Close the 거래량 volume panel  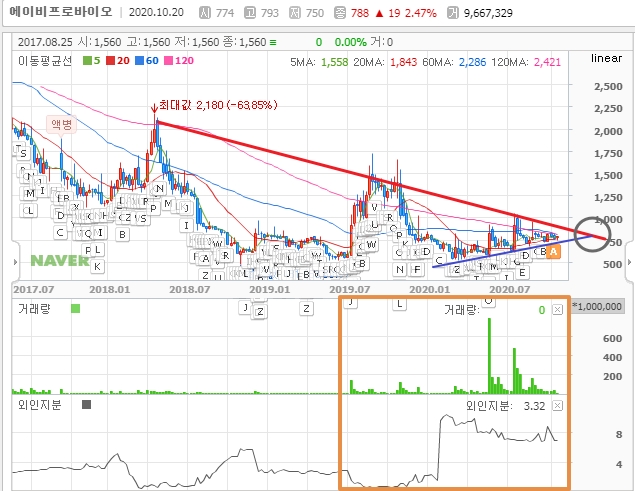click(558, 310)
